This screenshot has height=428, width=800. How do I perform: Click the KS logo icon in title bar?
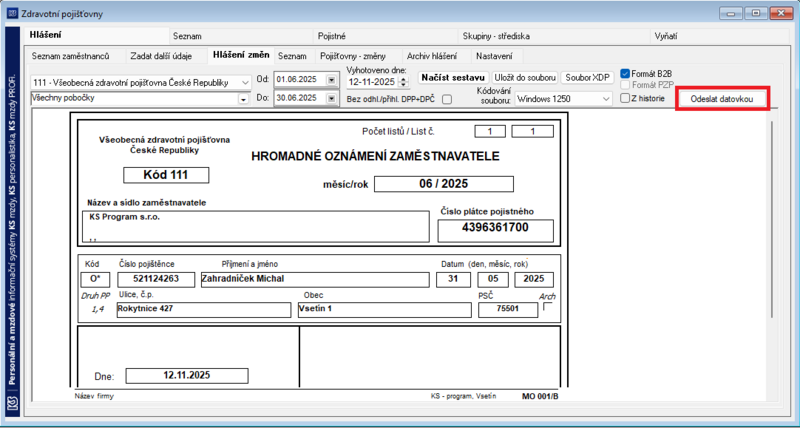(x=13, y=14)
